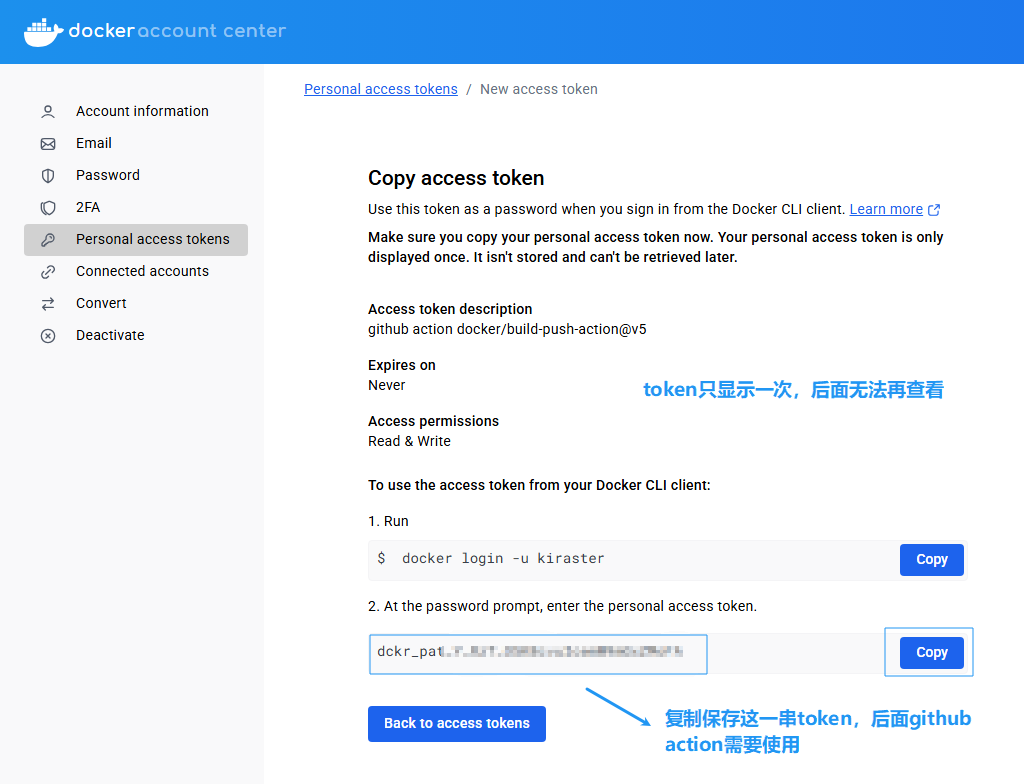Click the Personal access tokens key icon

(x=48, y=240)
